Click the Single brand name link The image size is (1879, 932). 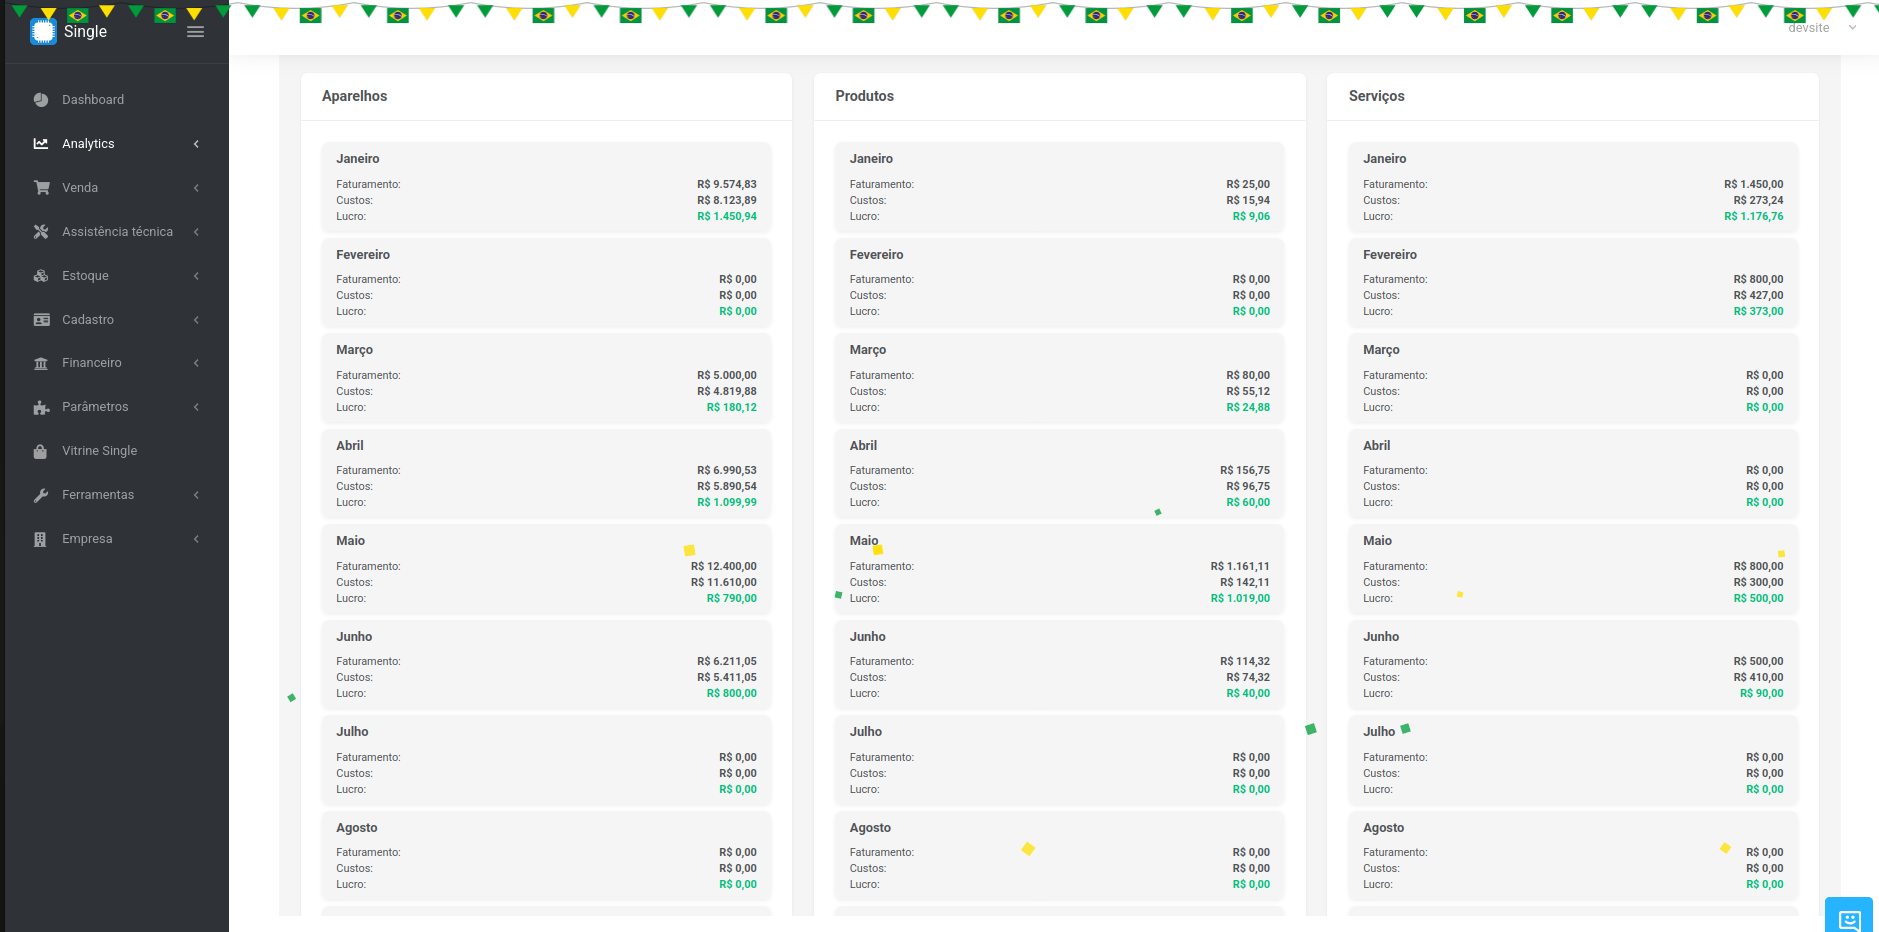(85, 32)
